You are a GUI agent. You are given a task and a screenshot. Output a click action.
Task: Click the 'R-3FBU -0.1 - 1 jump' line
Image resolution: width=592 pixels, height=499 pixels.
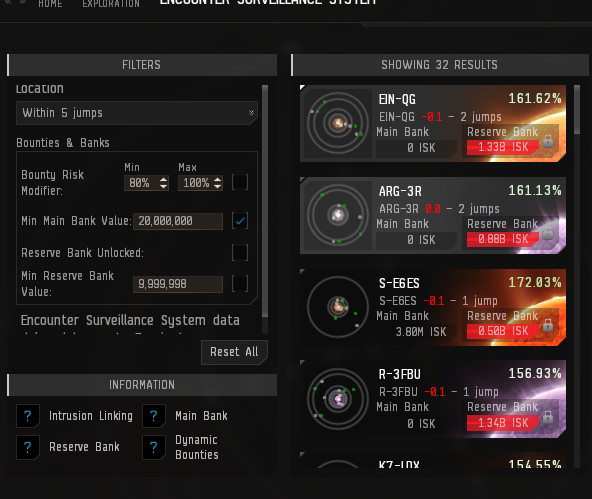tap(439, 392)
